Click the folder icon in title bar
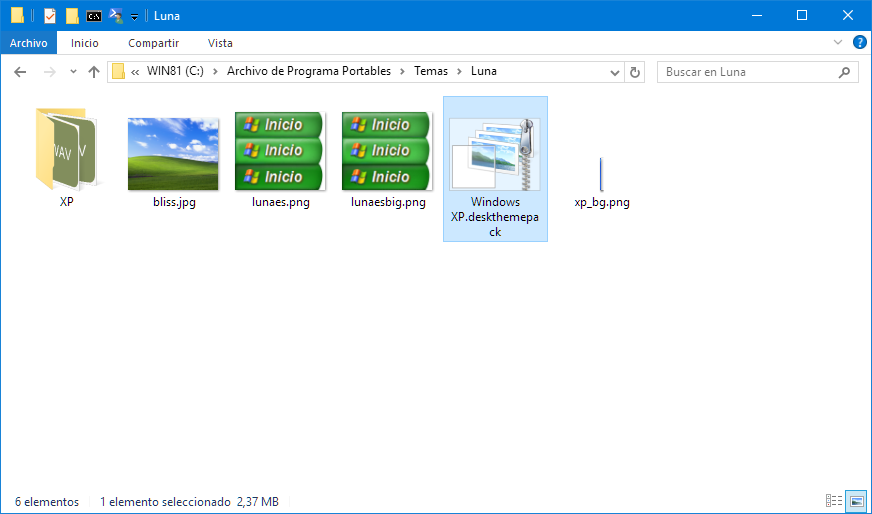This screenshot has height=514, width=872. coord(17,16)
